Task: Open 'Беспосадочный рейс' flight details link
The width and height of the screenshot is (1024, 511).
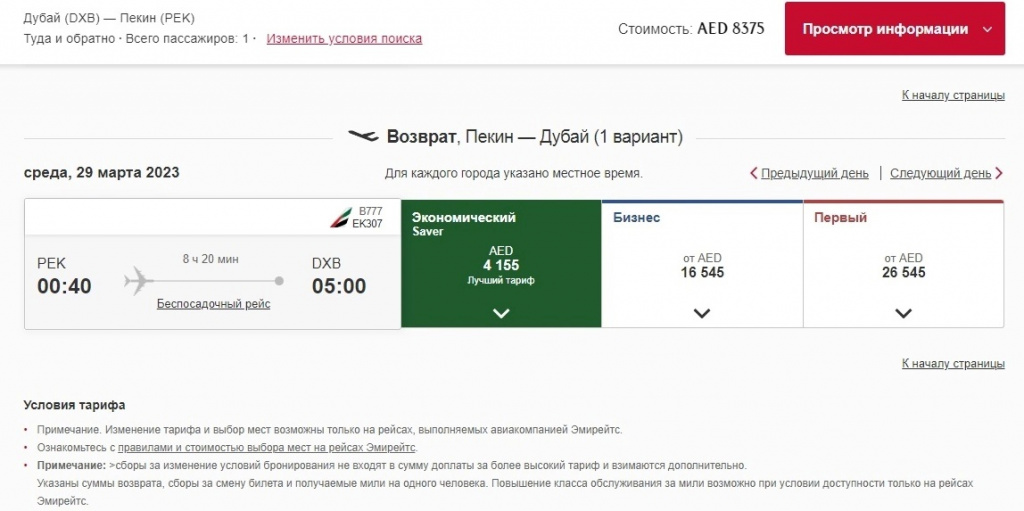Action: pyautogui.click(x=213, y=304)
